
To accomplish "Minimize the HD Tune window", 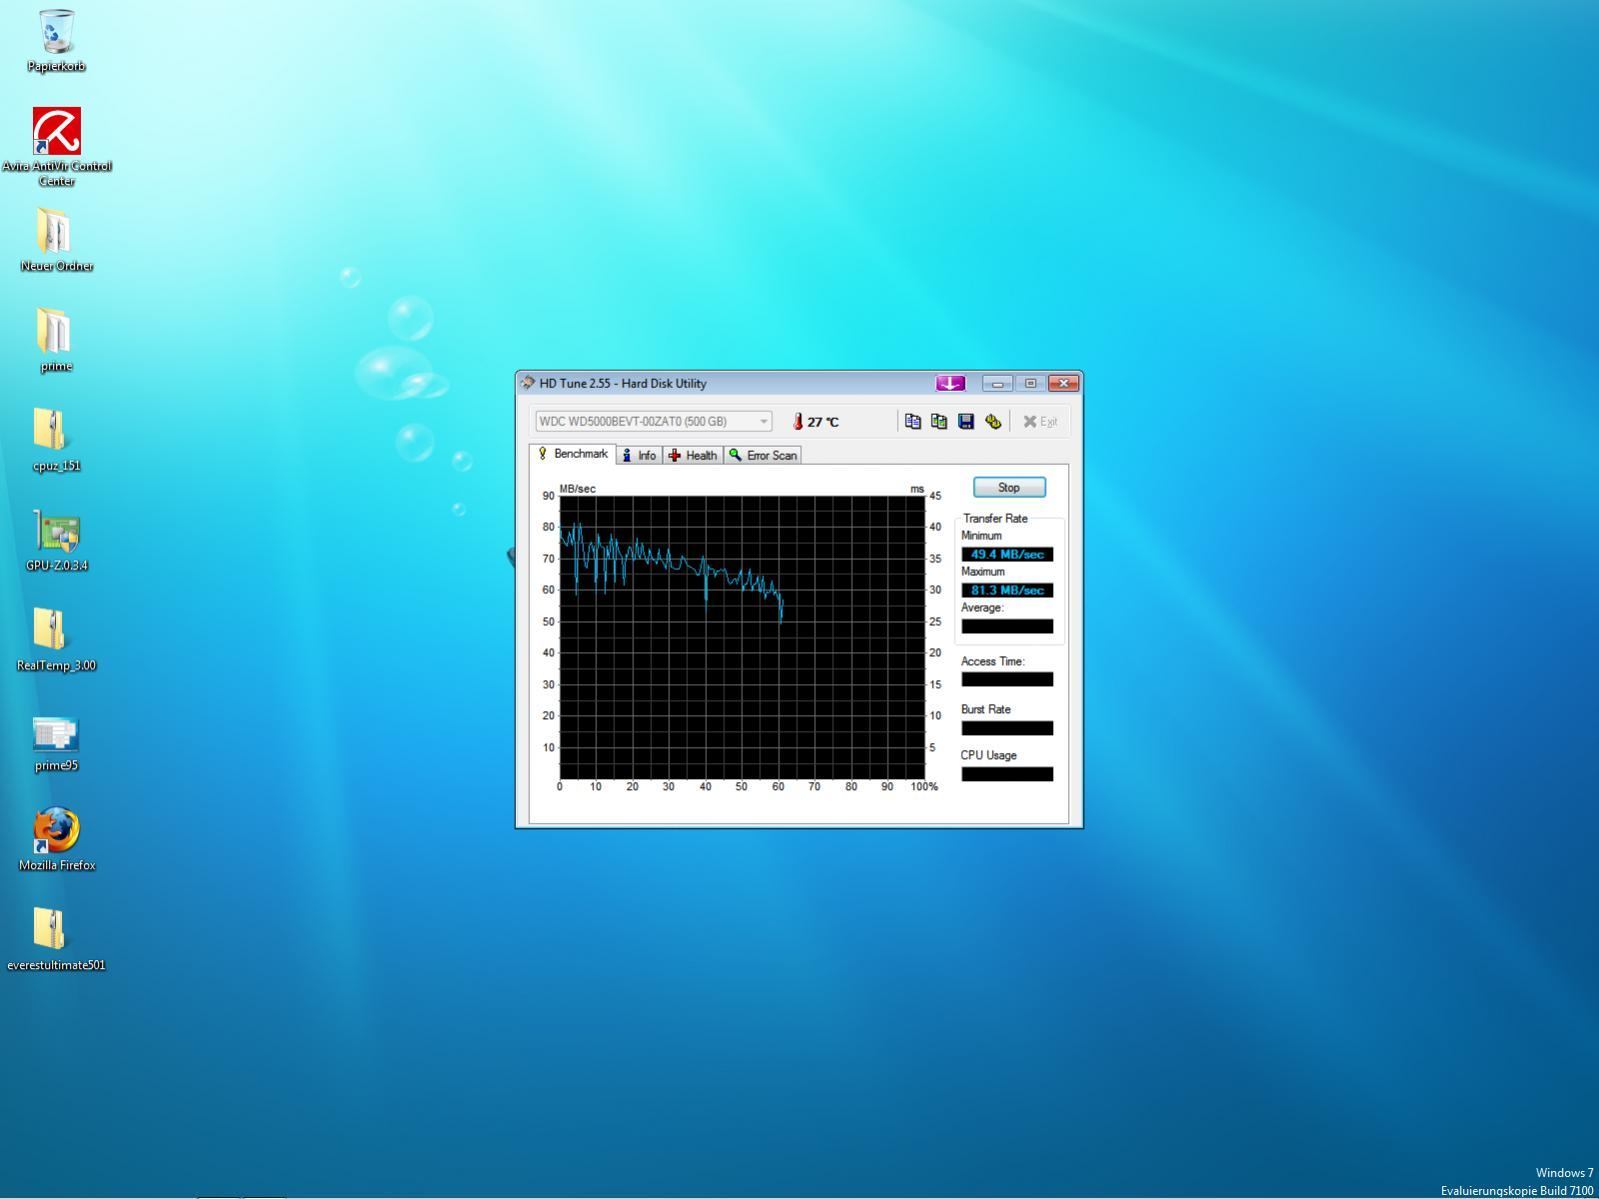I will point(997,383).
